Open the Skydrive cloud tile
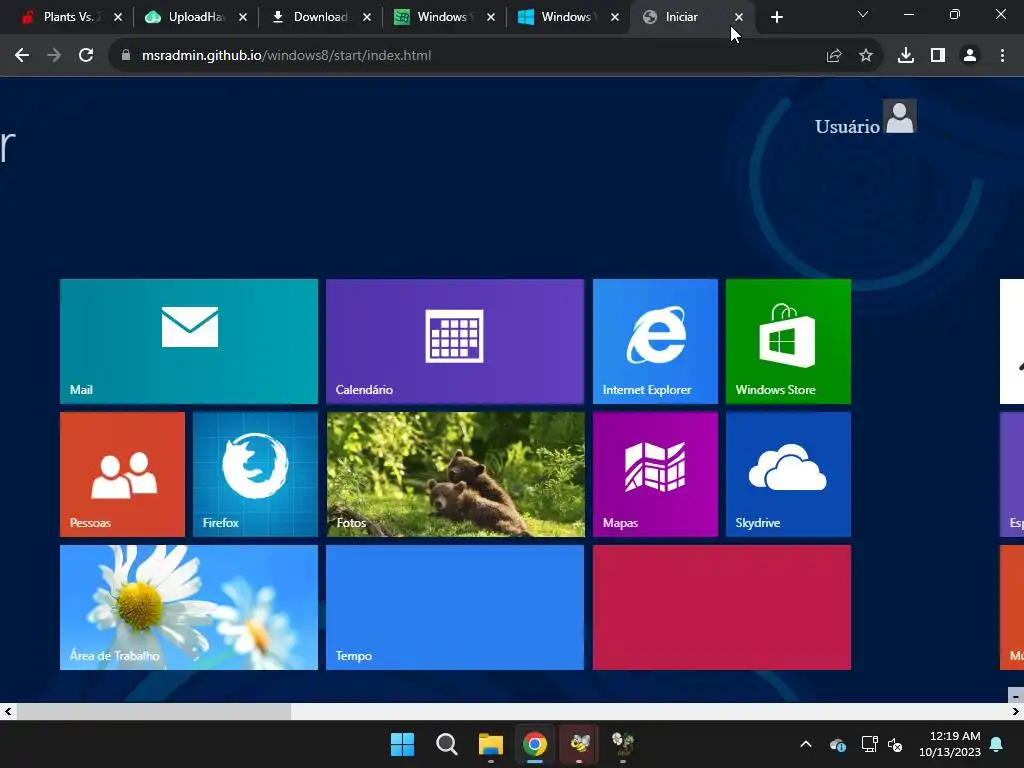1024x768 pixels. [x=788, y=474]
